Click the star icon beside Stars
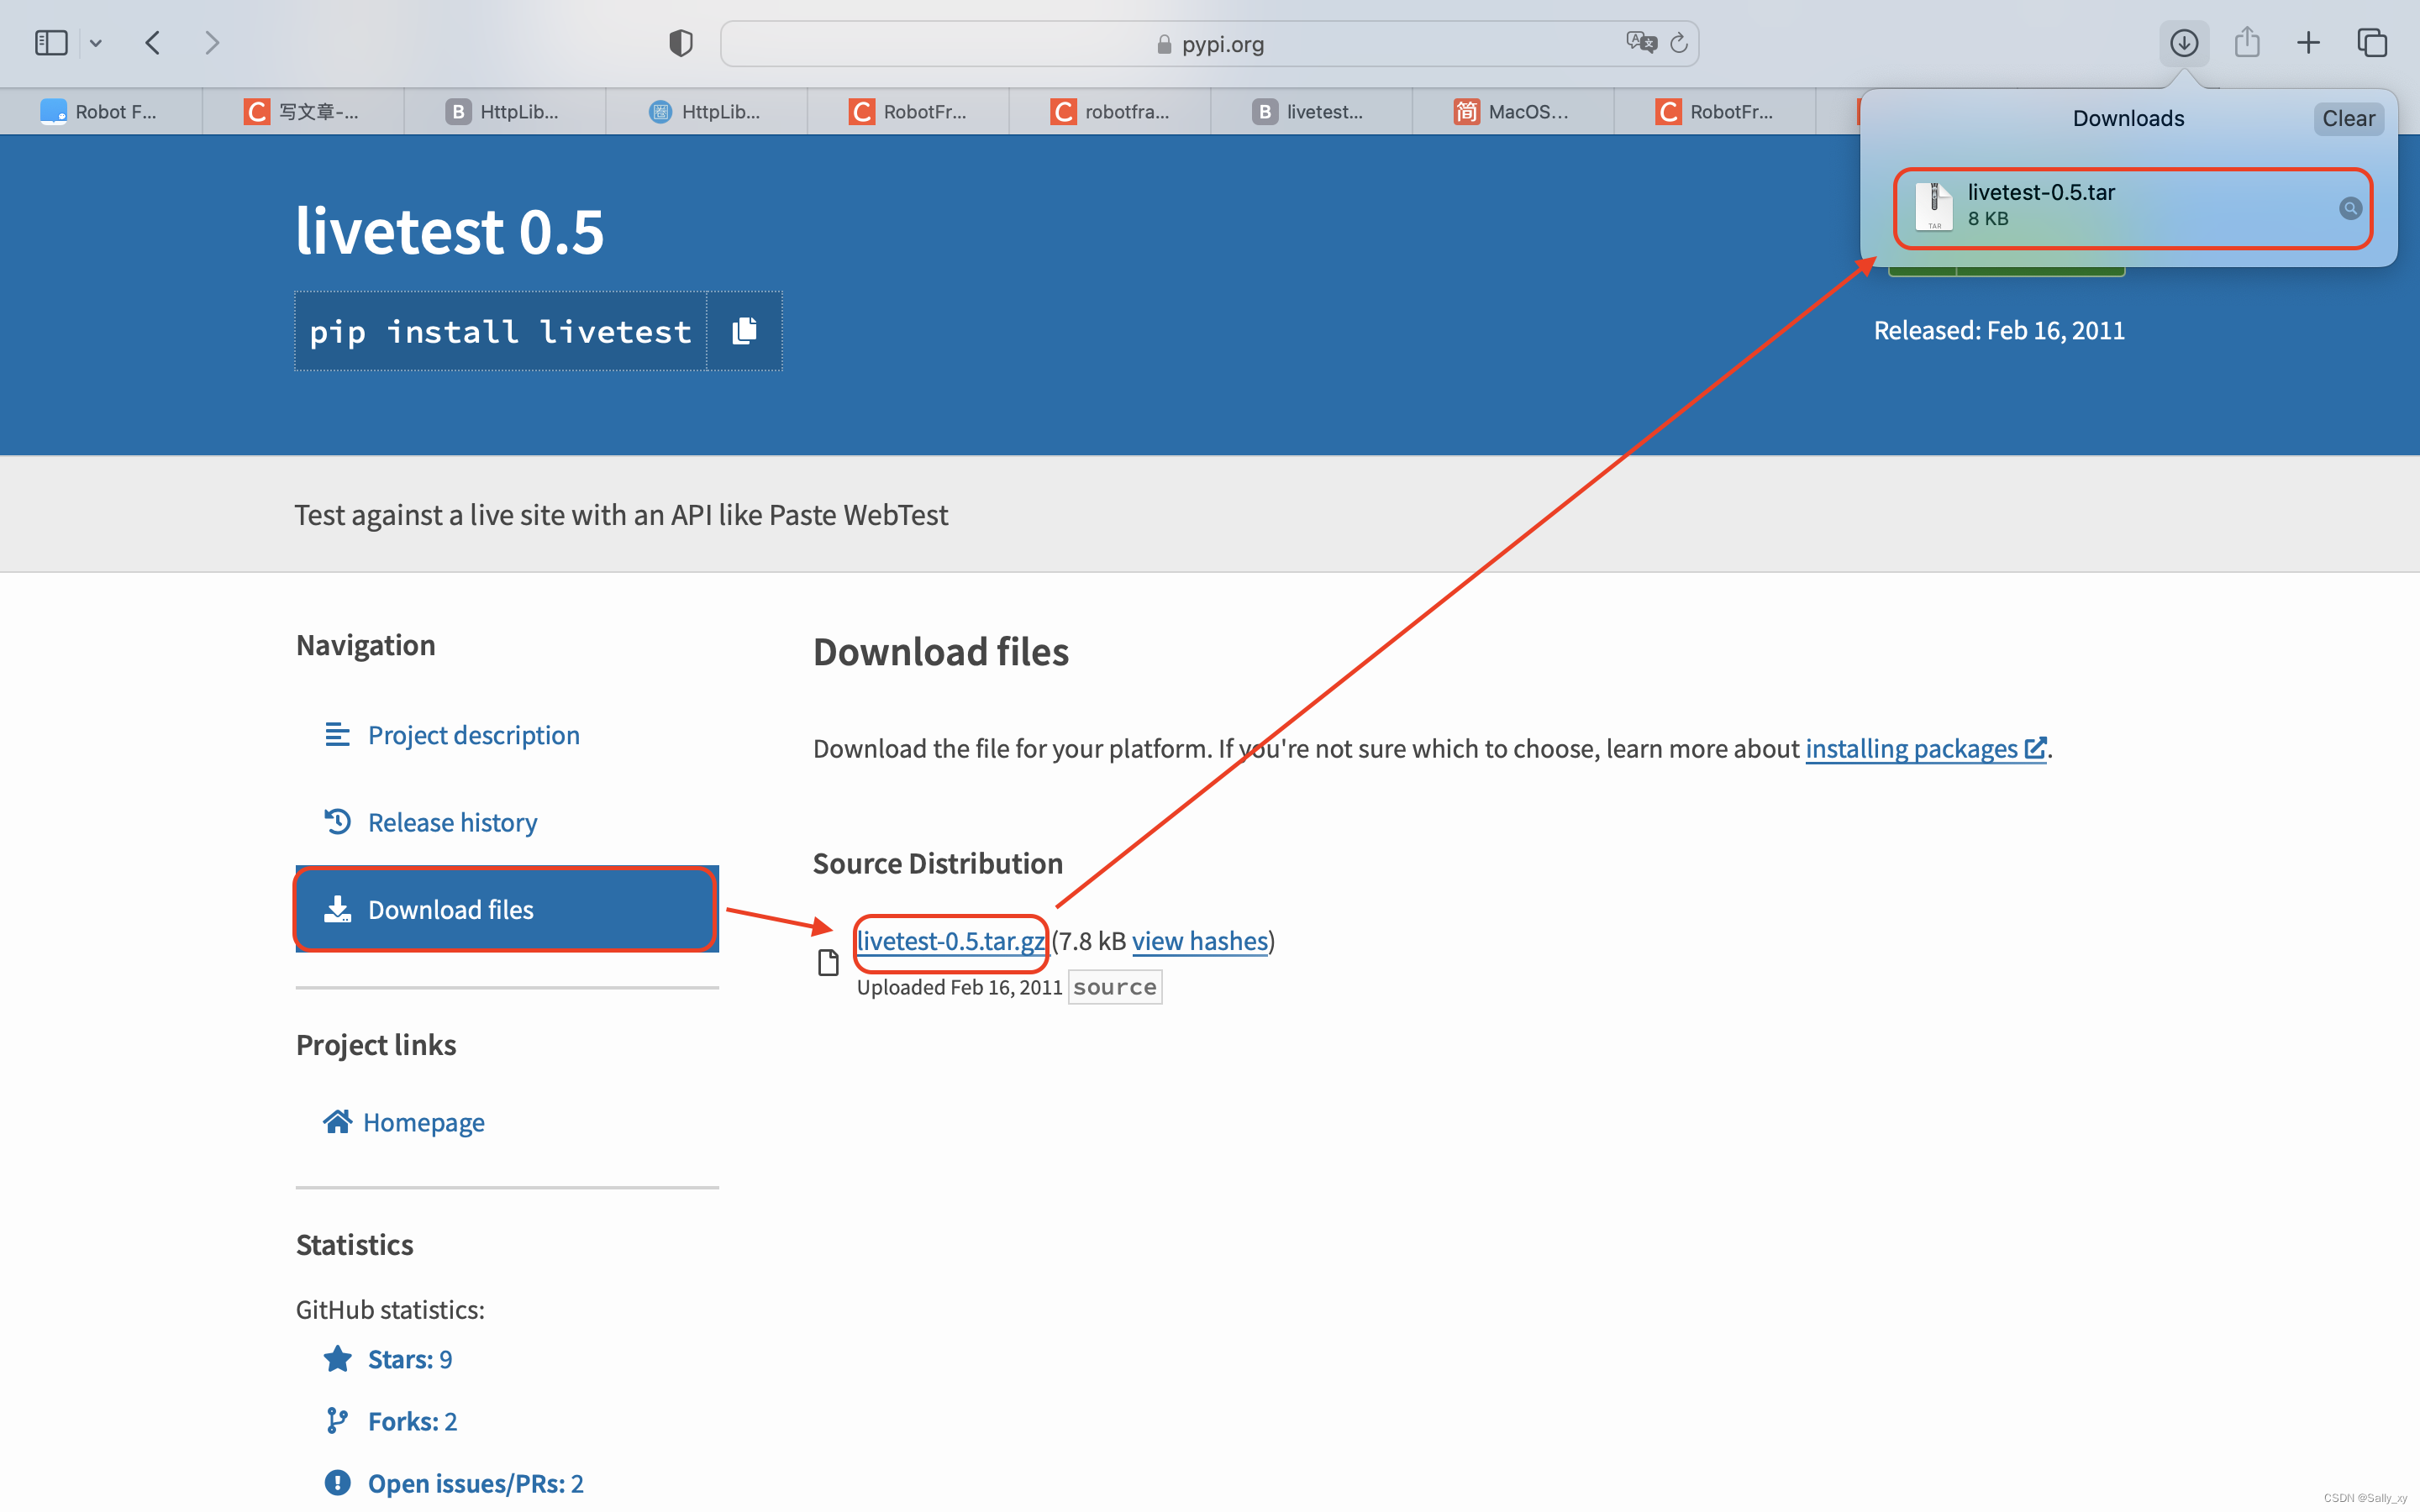This screenshot has width=2420, height=1512. coord(337,1358)
